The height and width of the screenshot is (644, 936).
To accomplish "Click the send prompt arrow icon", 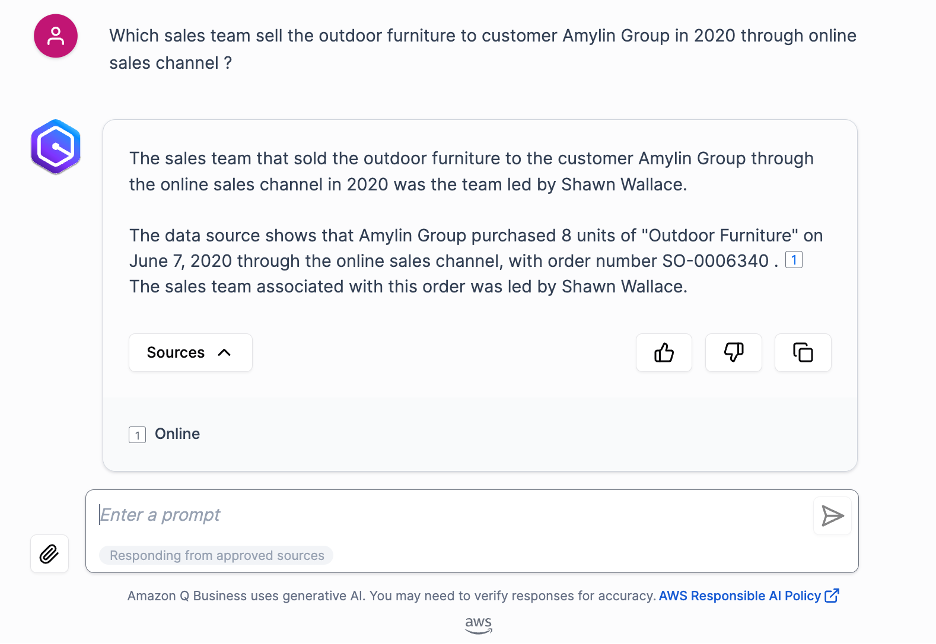I will tap(832, 515).
